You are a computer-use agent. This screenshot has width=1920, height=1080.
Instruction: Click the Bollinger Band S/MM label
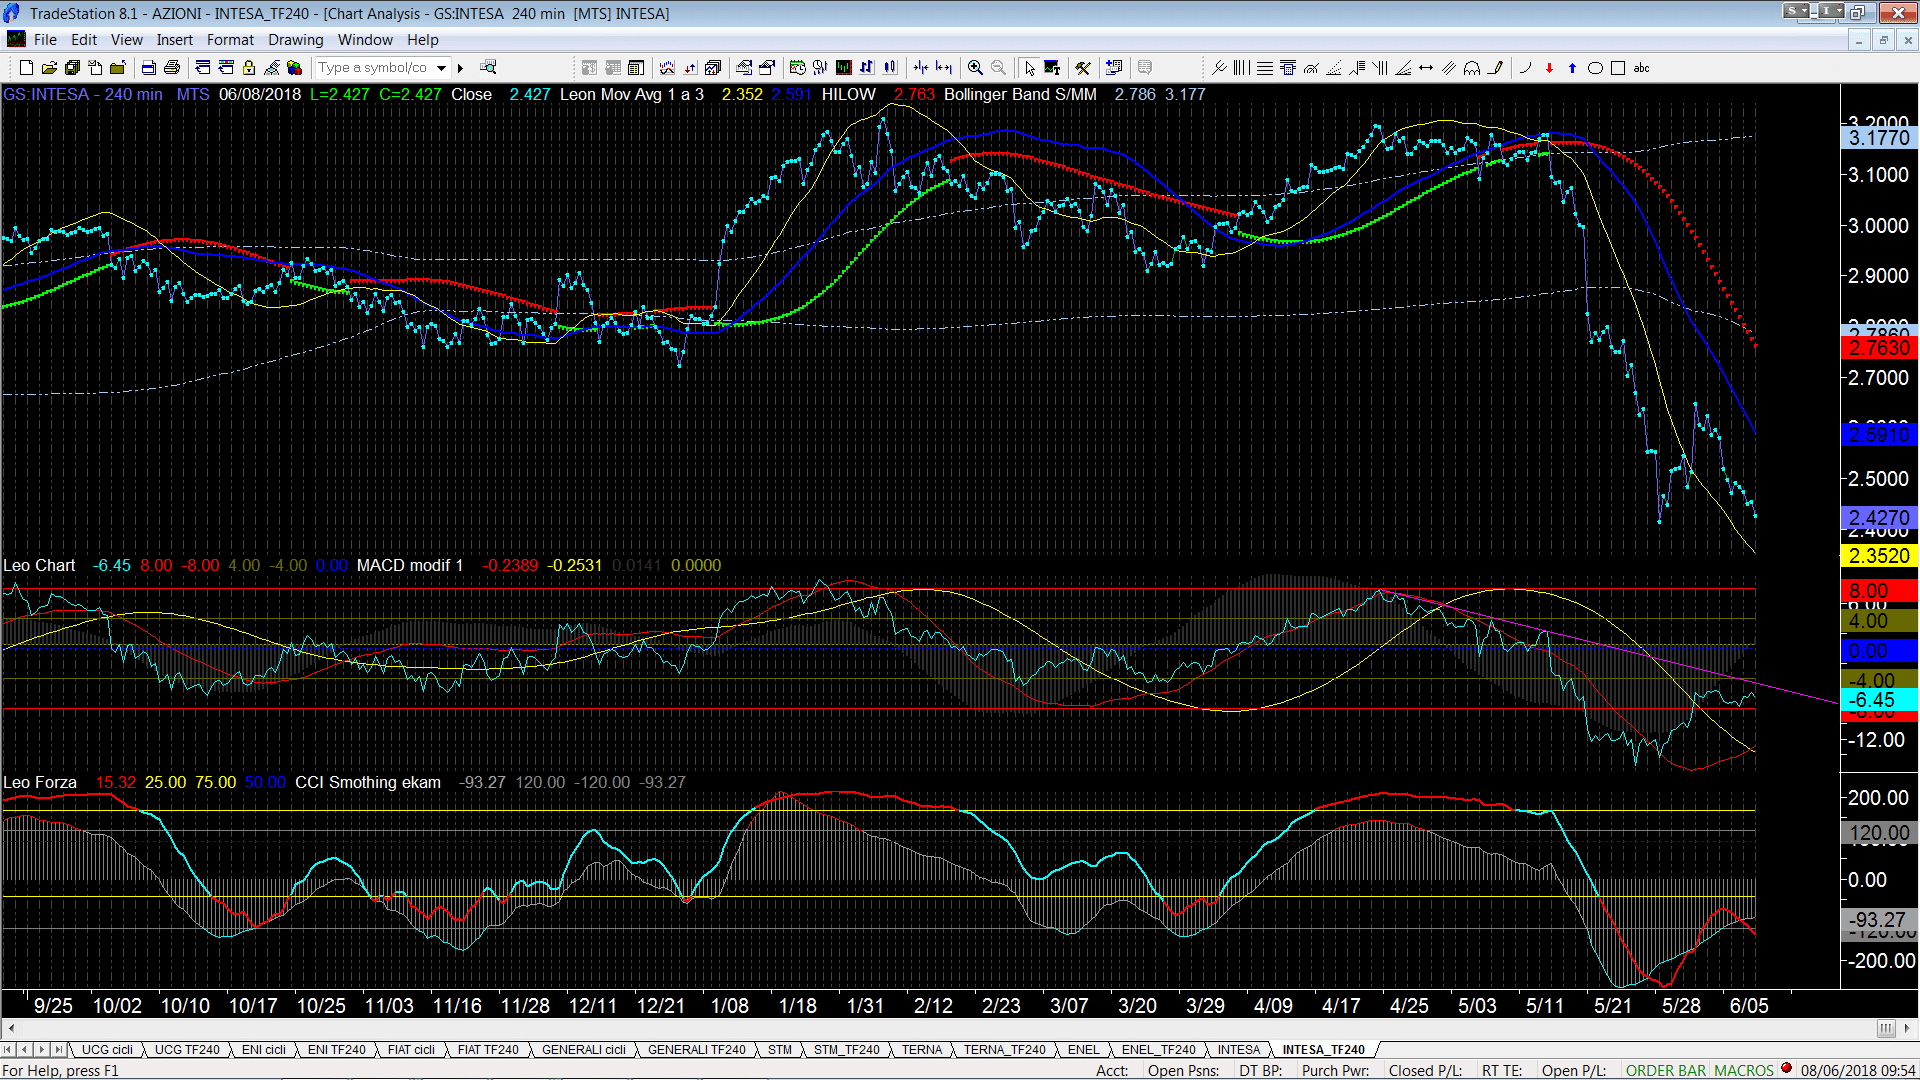[1020, 95]
